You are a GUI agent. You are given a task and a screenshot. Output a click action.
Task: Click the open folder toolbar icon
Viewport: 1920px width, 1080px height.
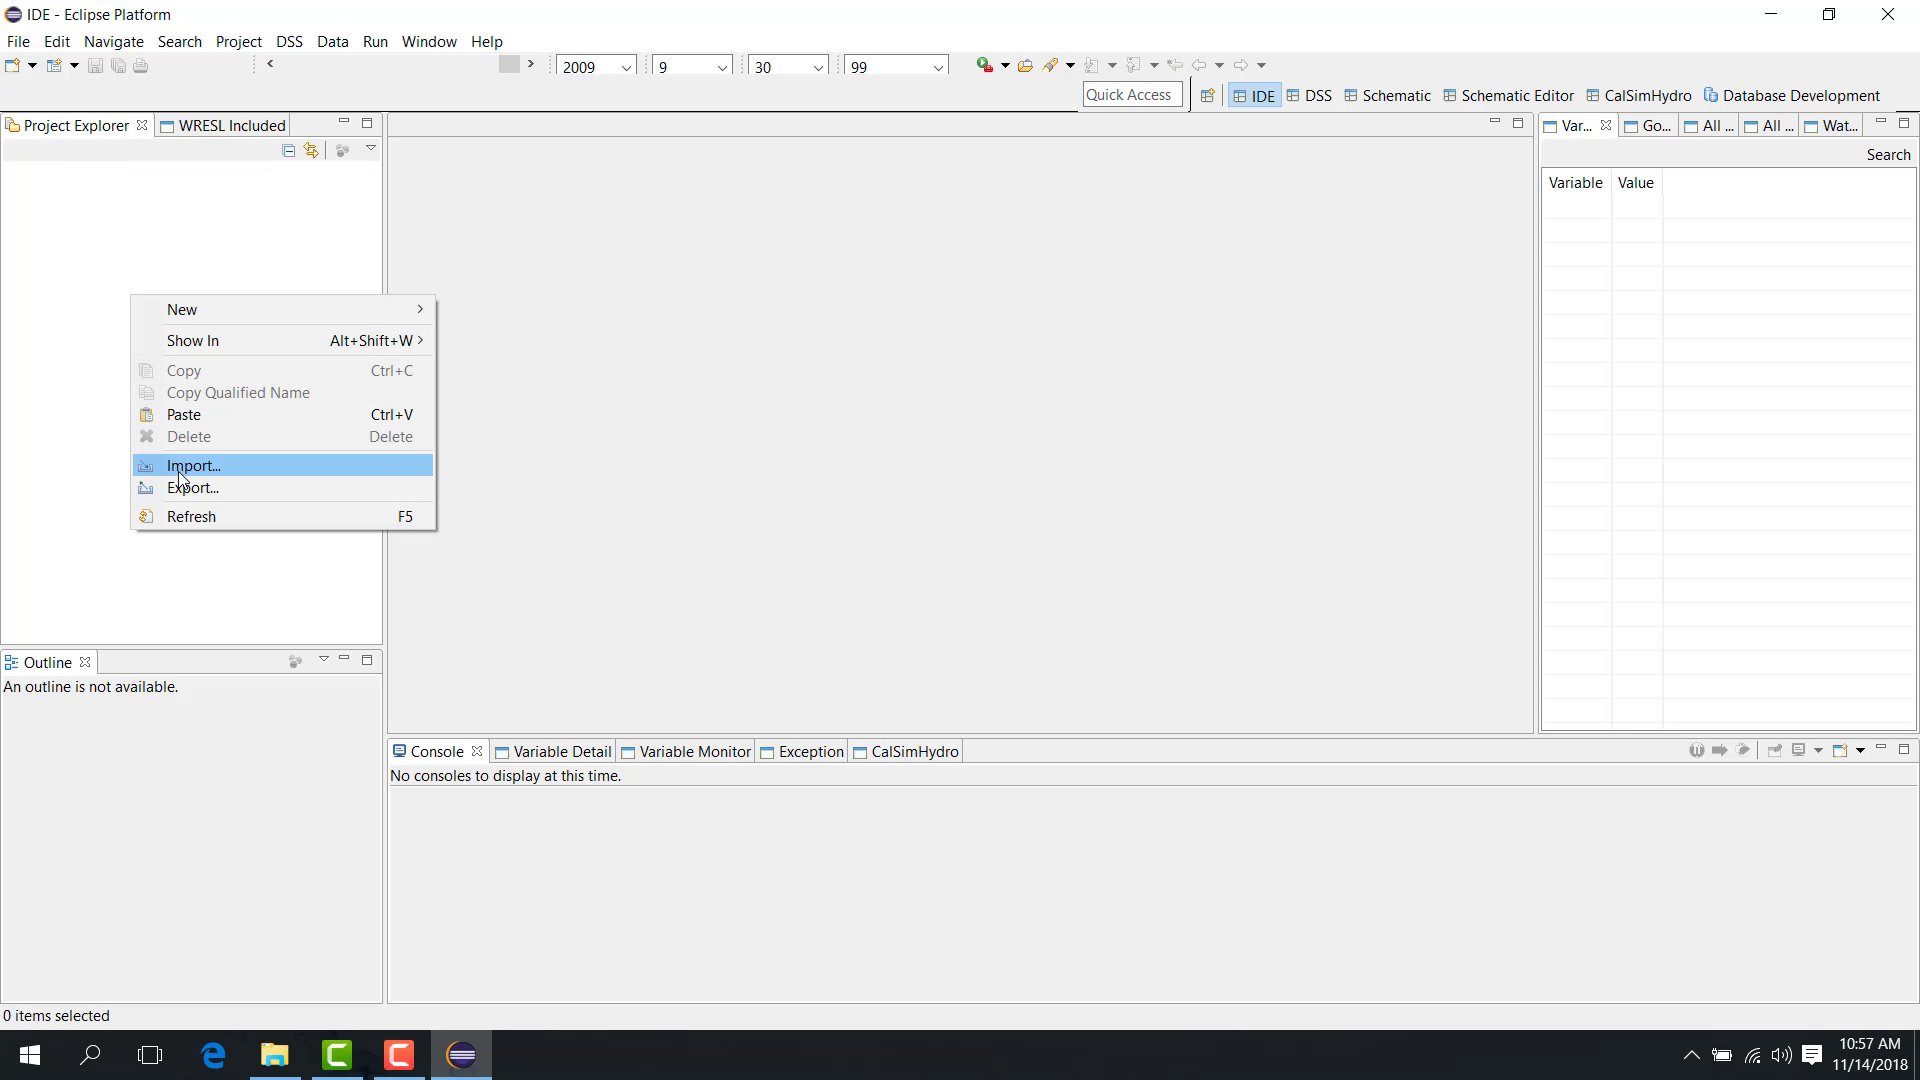tap(1025, 65)
